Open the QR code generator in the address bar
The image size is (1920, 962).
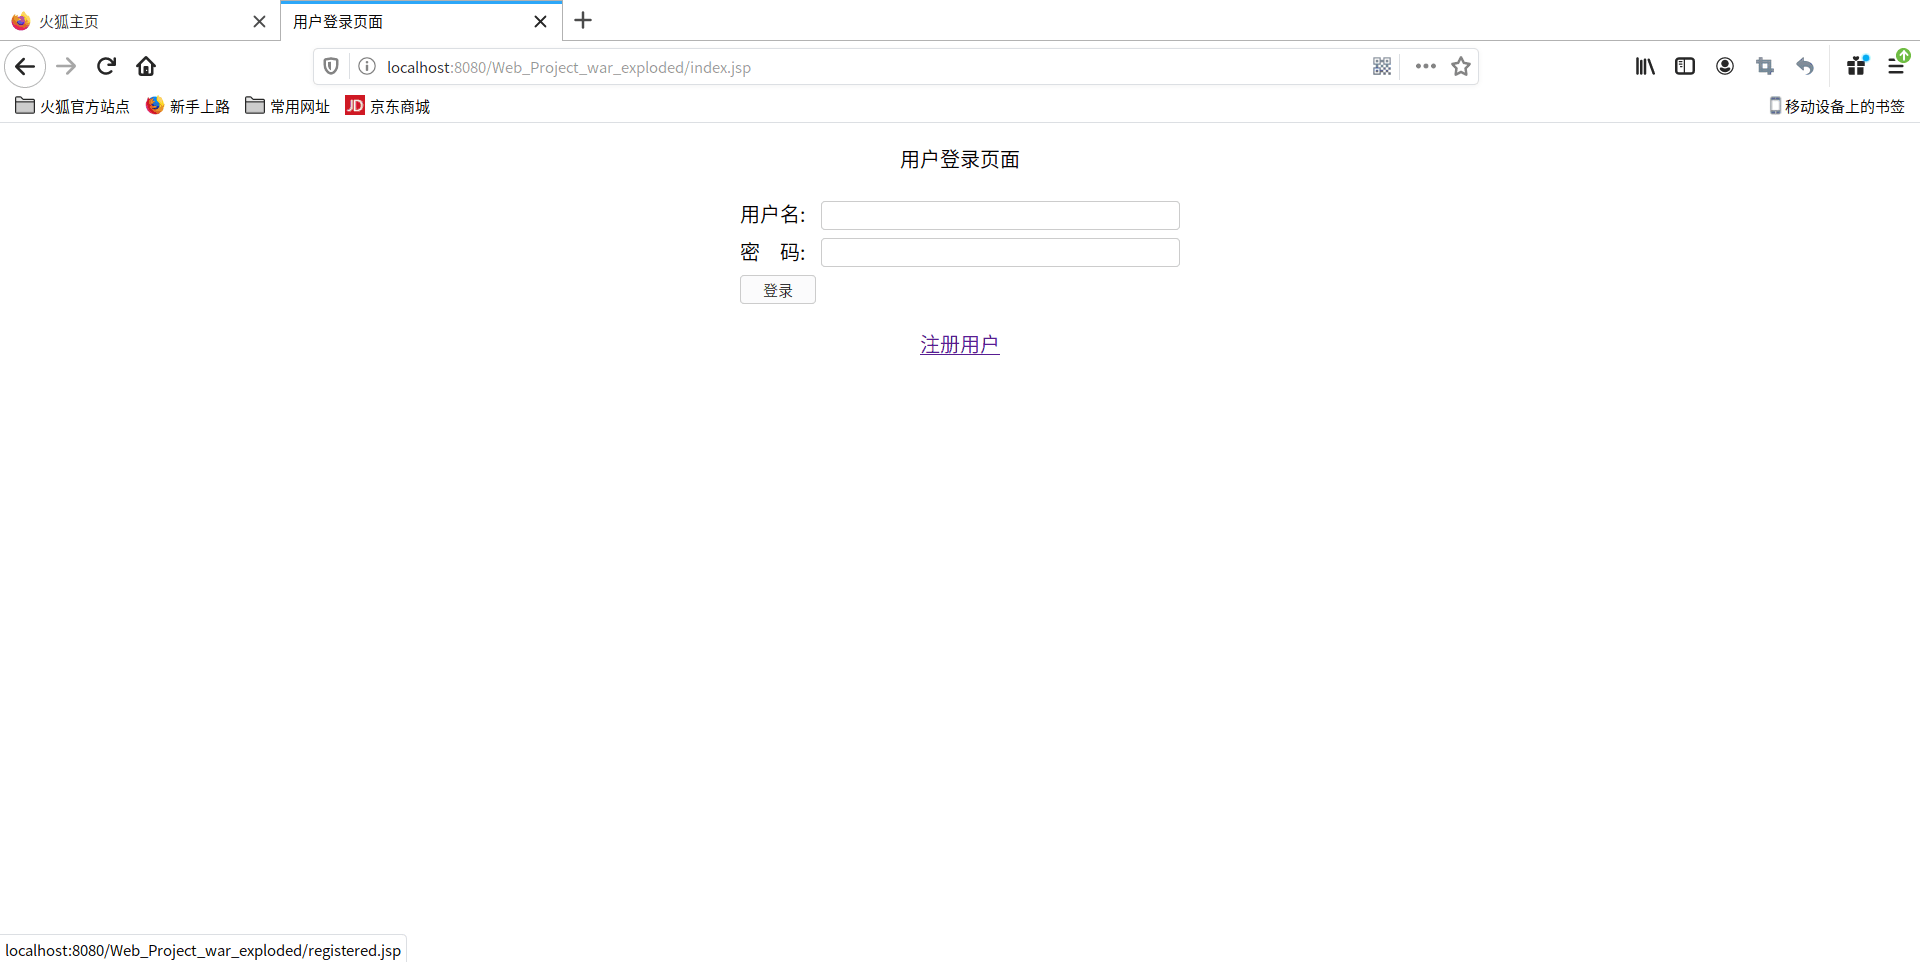pyautogui.click(x=1382, y=67)
